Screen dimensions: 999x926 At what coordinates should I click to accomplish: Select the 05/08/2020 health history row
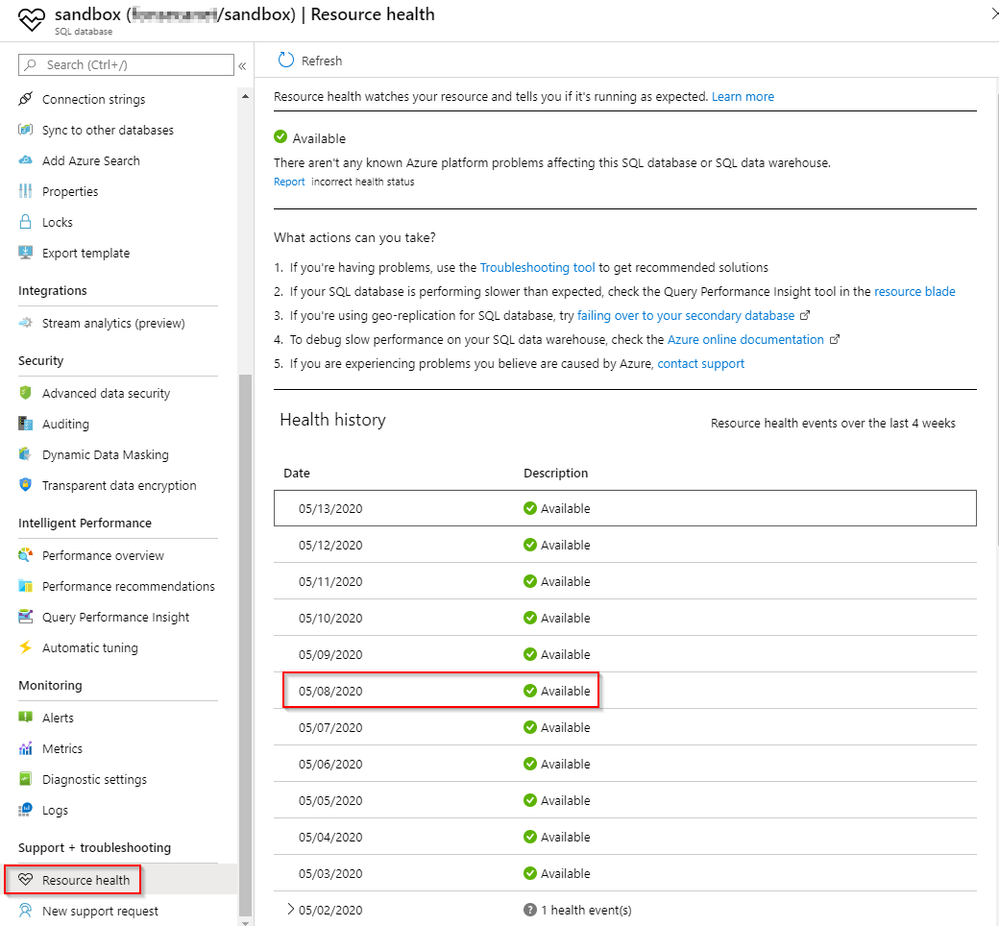440,691
